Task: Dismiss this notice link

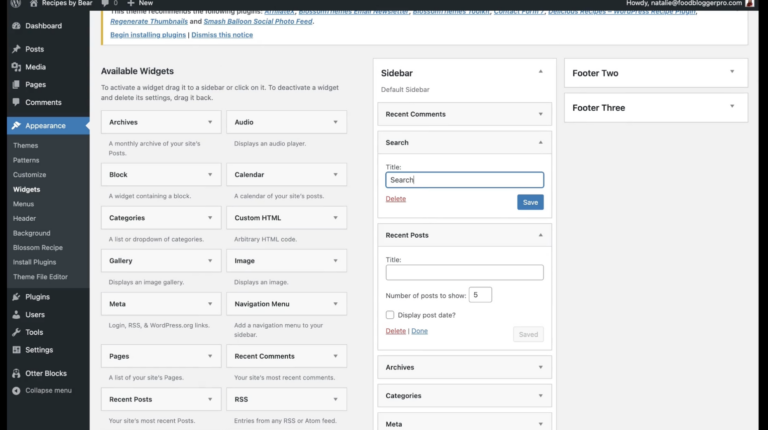Action: pos(222,35)
